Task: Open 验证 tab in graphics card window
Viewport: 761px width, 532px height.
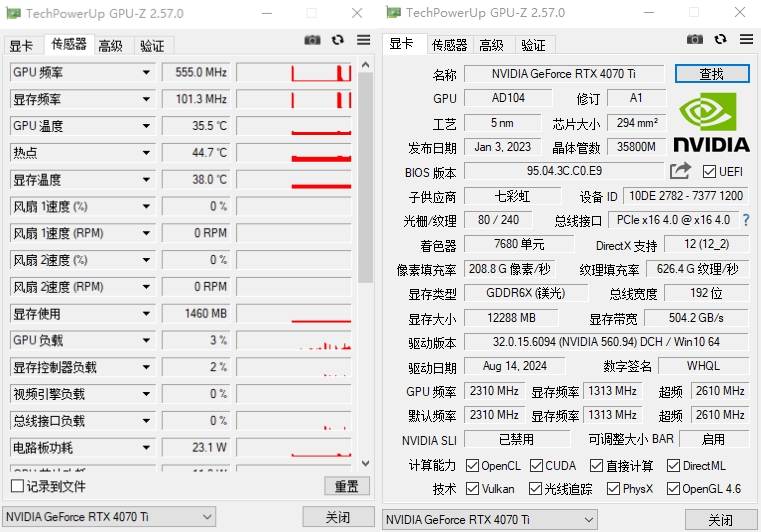Action: pyautogui.click(x=533, y=45)
